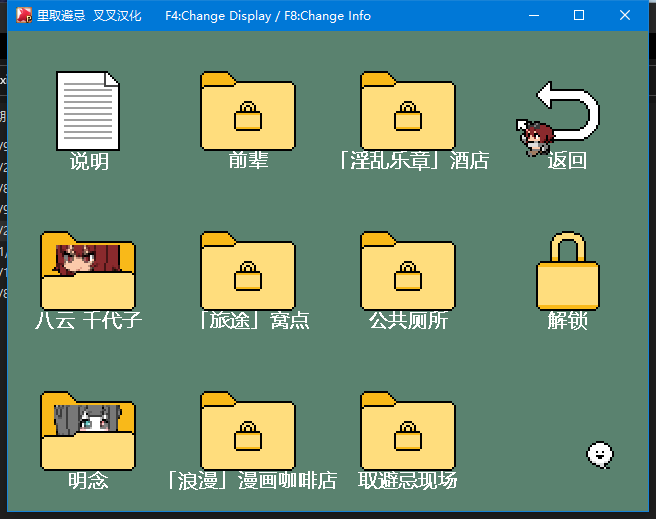The height and width of the screenshot is (519, 656).
Task: Click the large 解锁 padlock icon
Action: (568, 270)
